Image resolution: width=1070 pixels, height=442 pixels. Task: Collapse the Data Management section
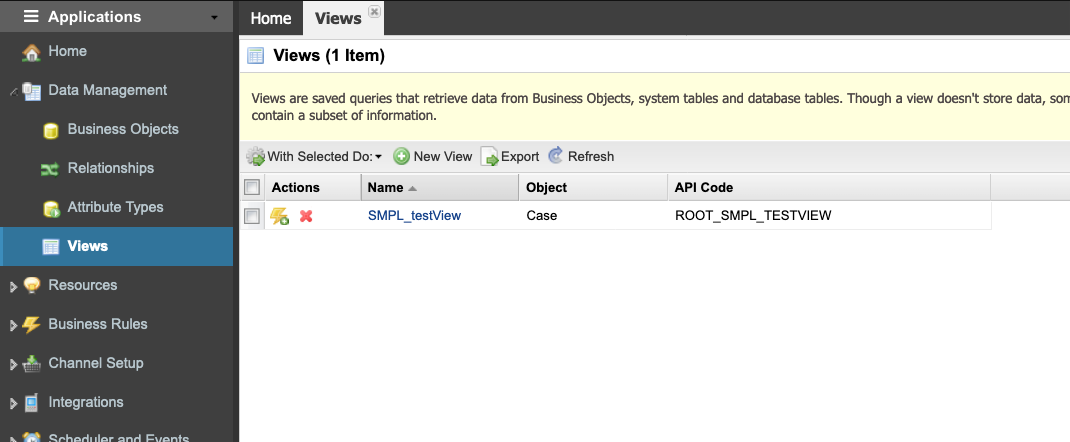(x=14, y=91)
